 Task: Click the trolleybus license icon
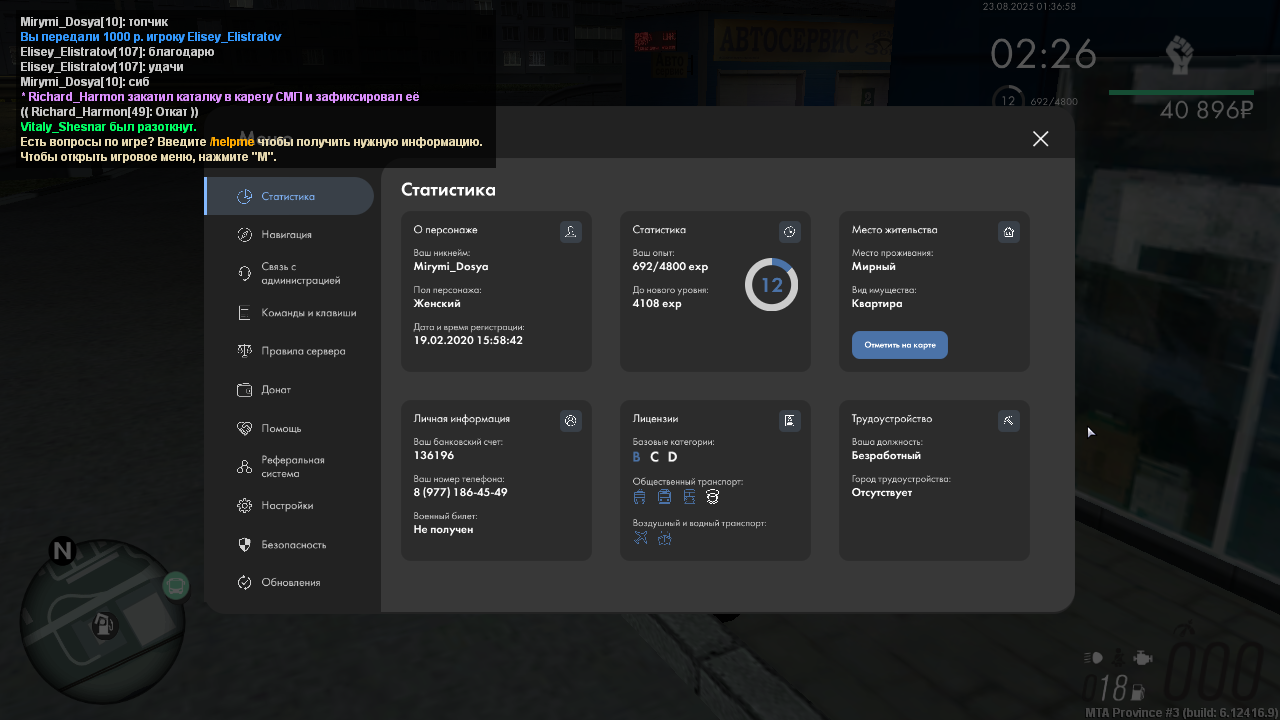640,497
